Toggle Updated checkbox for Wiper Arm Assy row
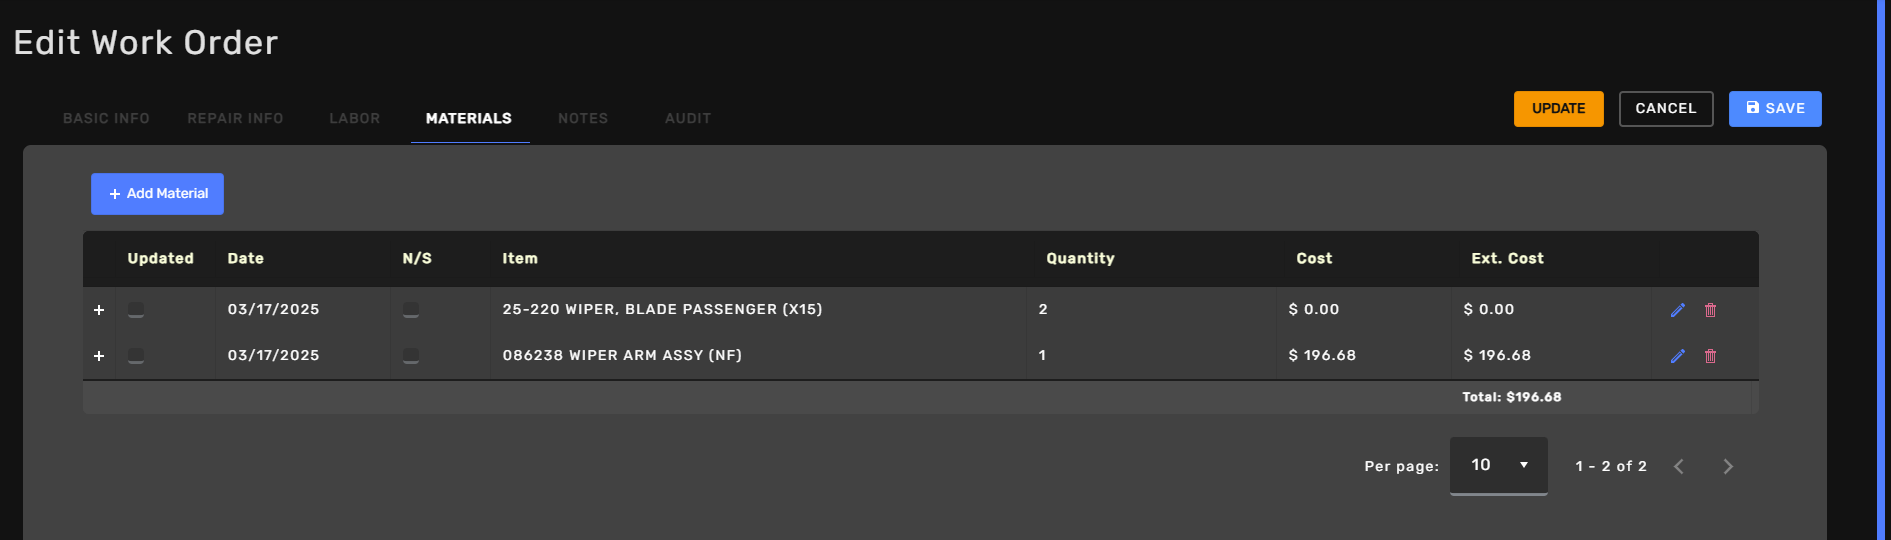The width and height of the screenshot is (1891, 540). (136, 356)
